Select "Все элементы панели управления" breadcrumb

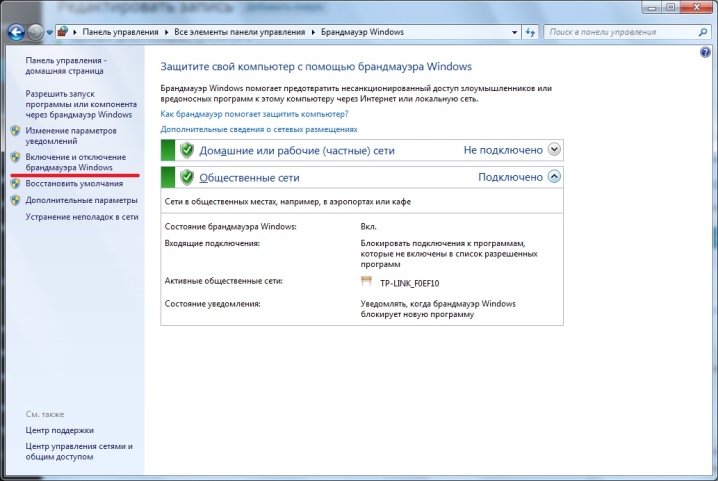pos(239,32)
